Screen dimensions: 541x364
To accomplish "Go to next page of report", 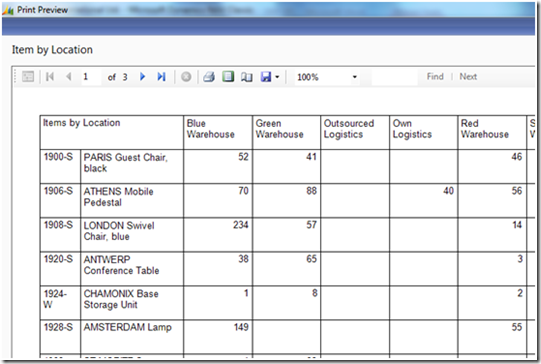I will coord(142,77).
